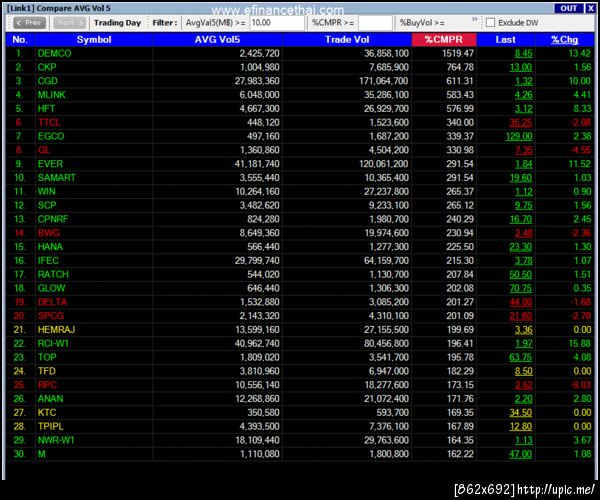The height and width of the screenshot is (500, 600).
Task: Select the TTCL symbol
Action: coord(49,122)
